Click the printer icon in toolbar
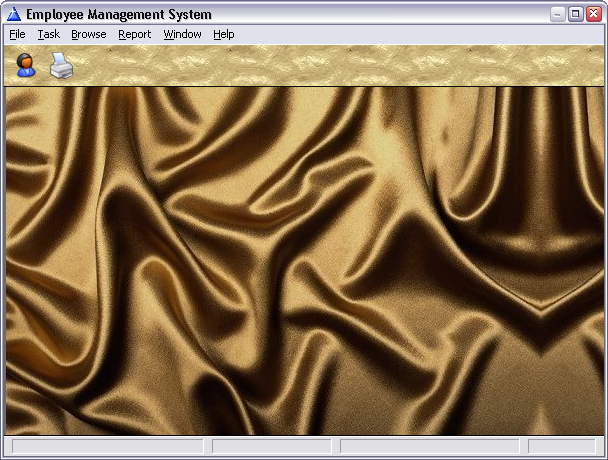Screen dimensions: 608x460 (61, 65)
